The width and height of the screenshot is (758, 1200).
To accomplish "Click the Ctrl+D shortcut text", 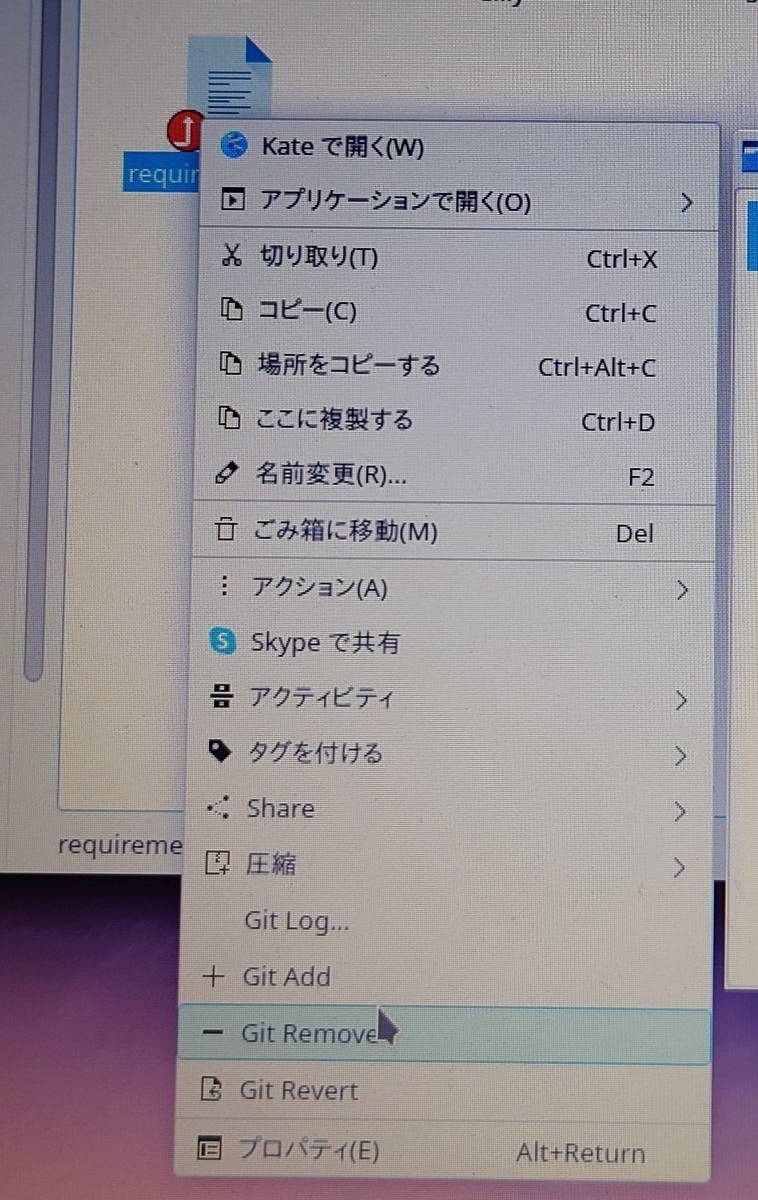I will (618, 422).
